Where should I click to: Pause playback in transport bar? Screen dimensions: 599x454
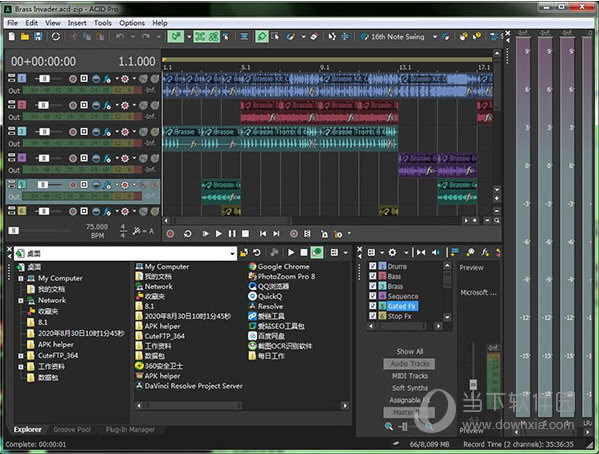point(232,233)
